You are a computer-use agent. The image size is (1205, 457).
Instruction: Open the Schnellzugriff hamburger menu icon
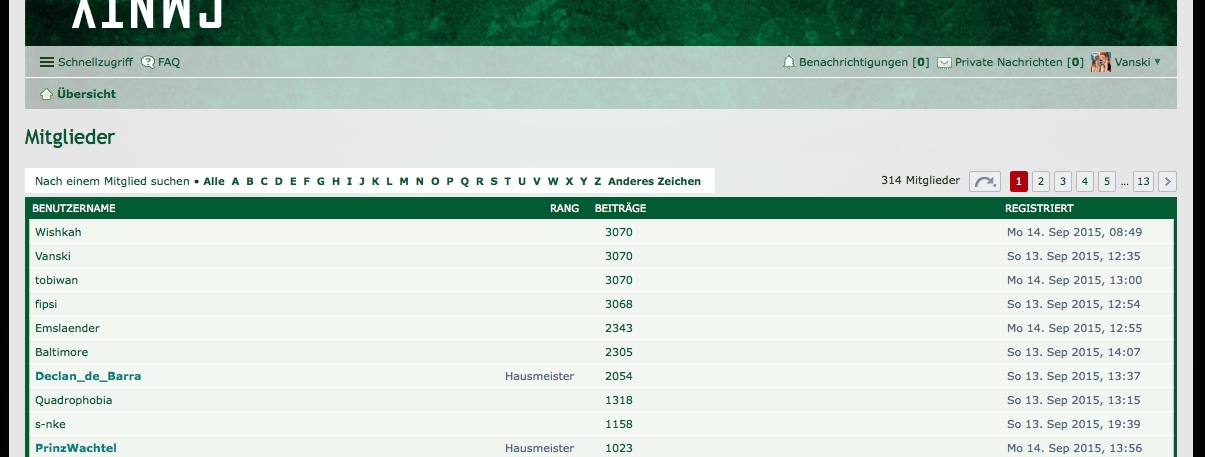pos(46,62)
